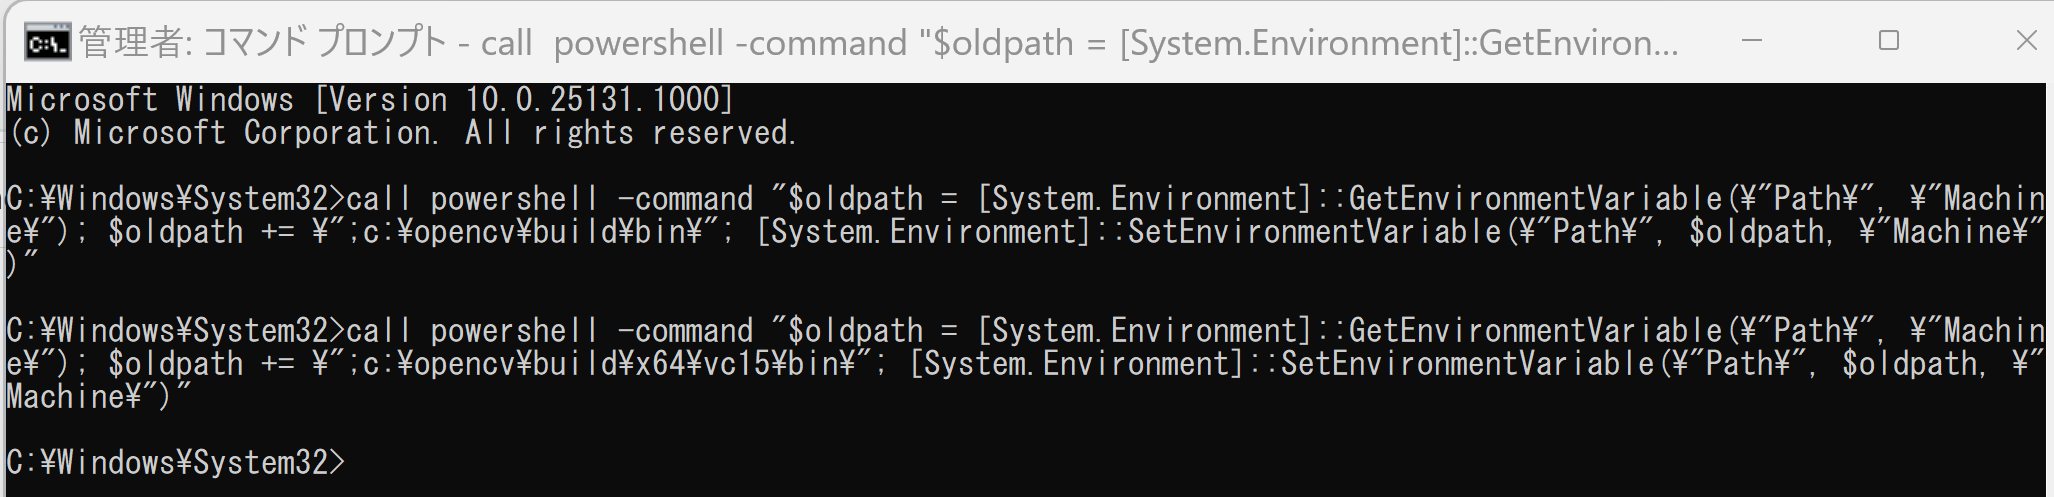Image resolution: width=2054 pixels, height=497 pixels.
Task: Click SetEnvironmentVariable in the first command
Action: pos(1315,231)
